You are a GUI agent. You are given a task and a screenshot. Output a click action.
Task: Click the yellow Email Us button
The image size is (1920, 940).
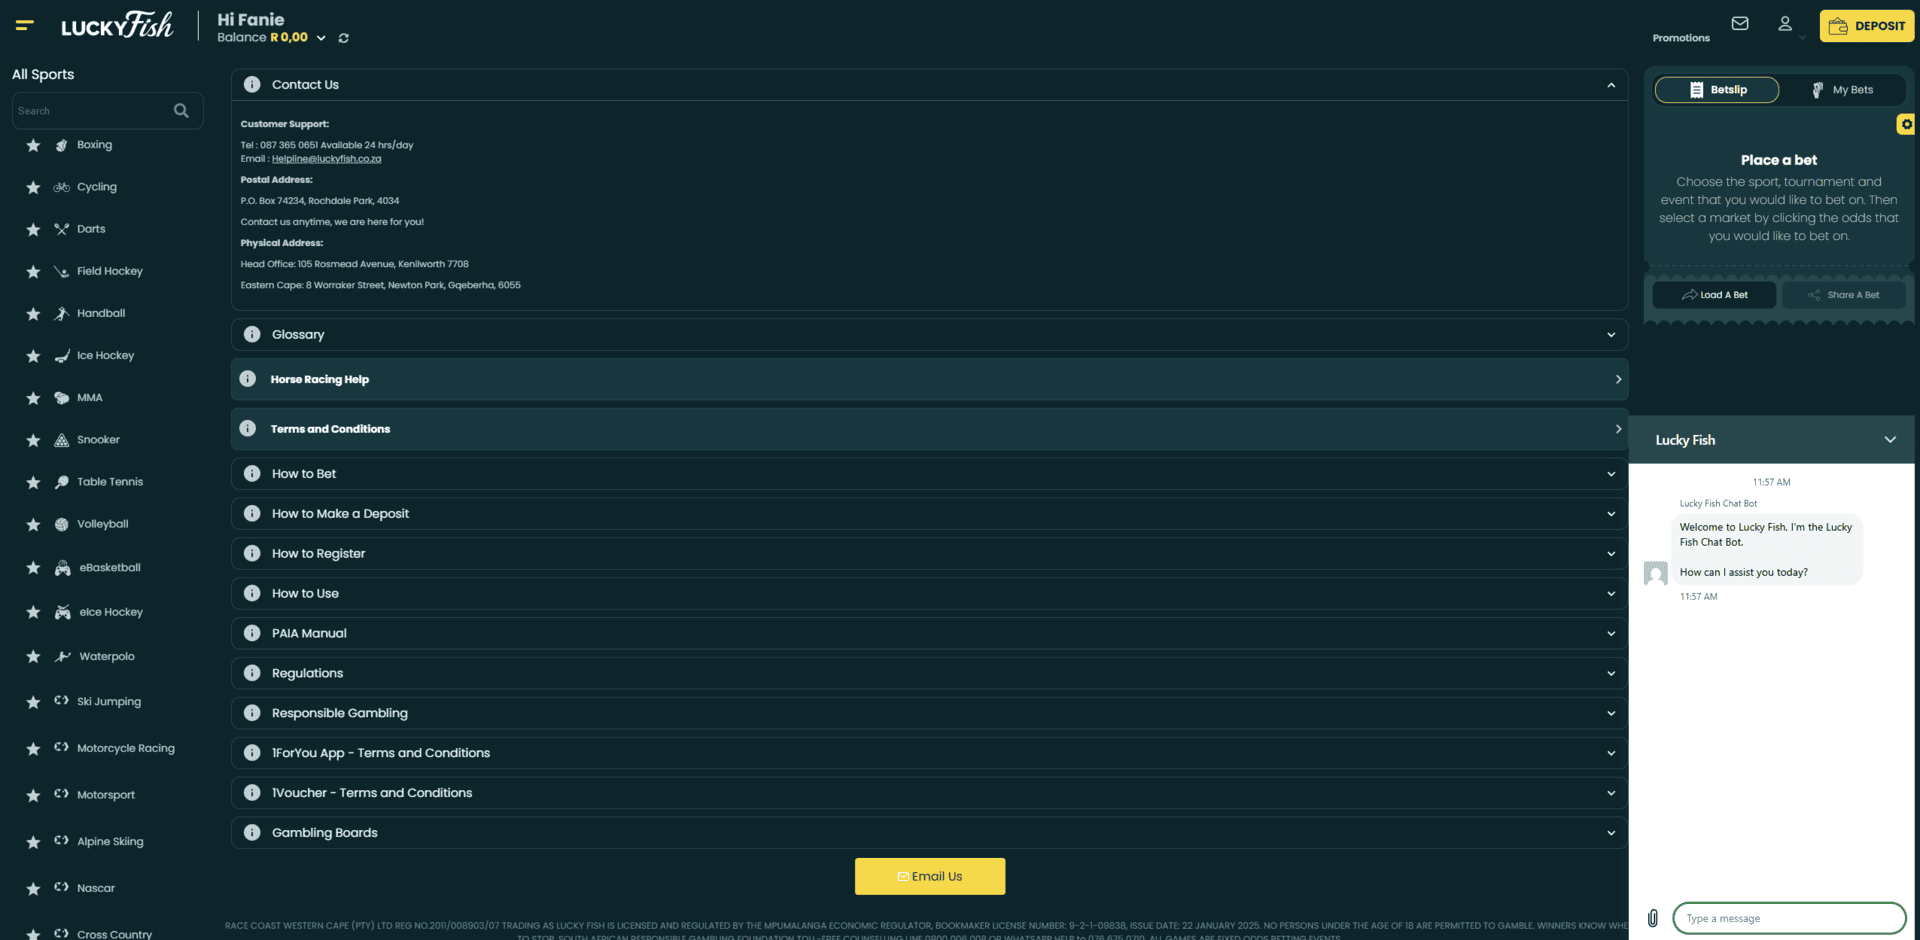tap(930, 876)
